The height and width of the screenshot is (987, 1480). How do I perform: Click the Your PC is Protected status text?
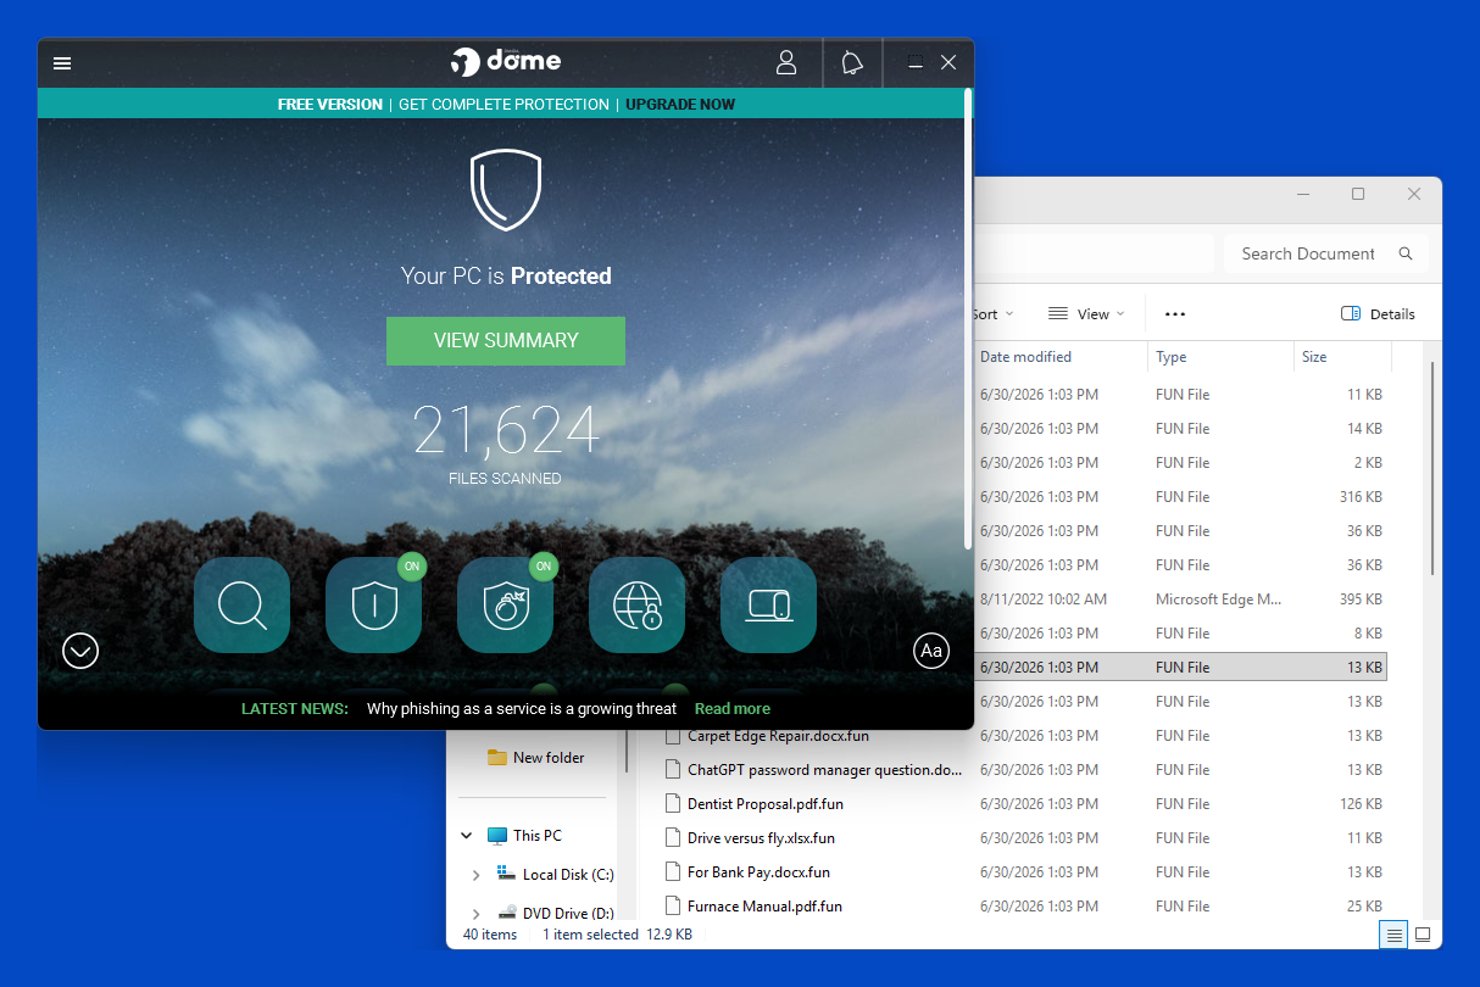(506, 276)
